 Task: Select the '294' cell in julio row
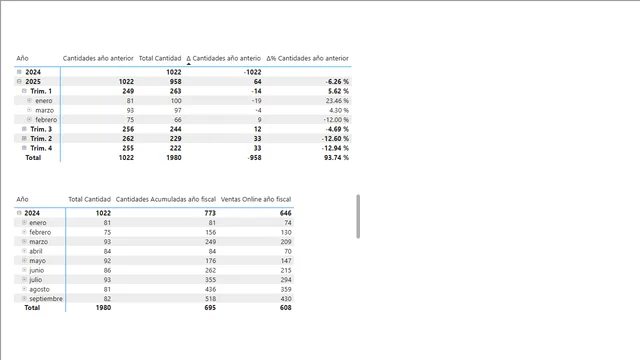286,280
